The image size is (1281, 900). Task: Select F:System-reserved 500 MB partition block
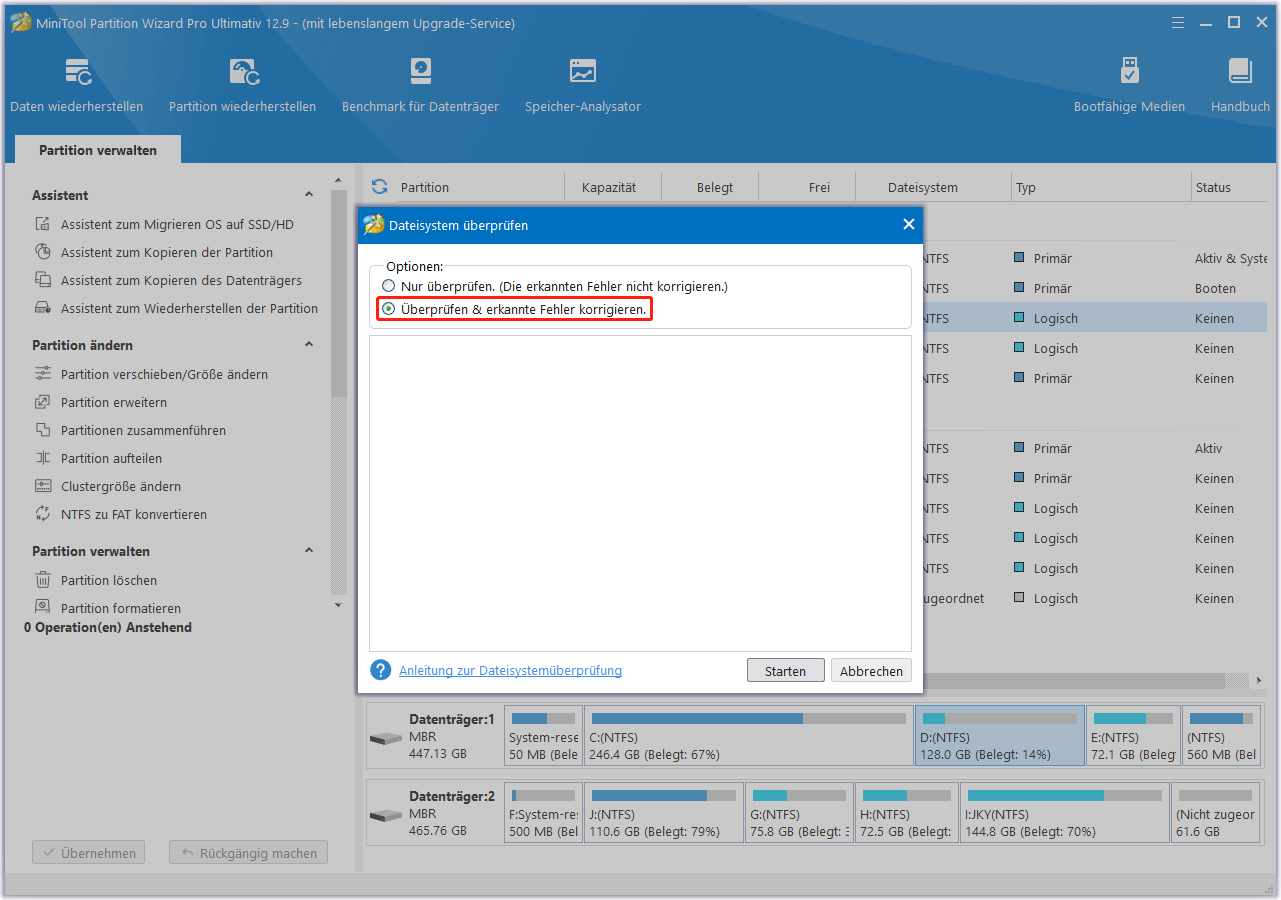tap(543, 812)
